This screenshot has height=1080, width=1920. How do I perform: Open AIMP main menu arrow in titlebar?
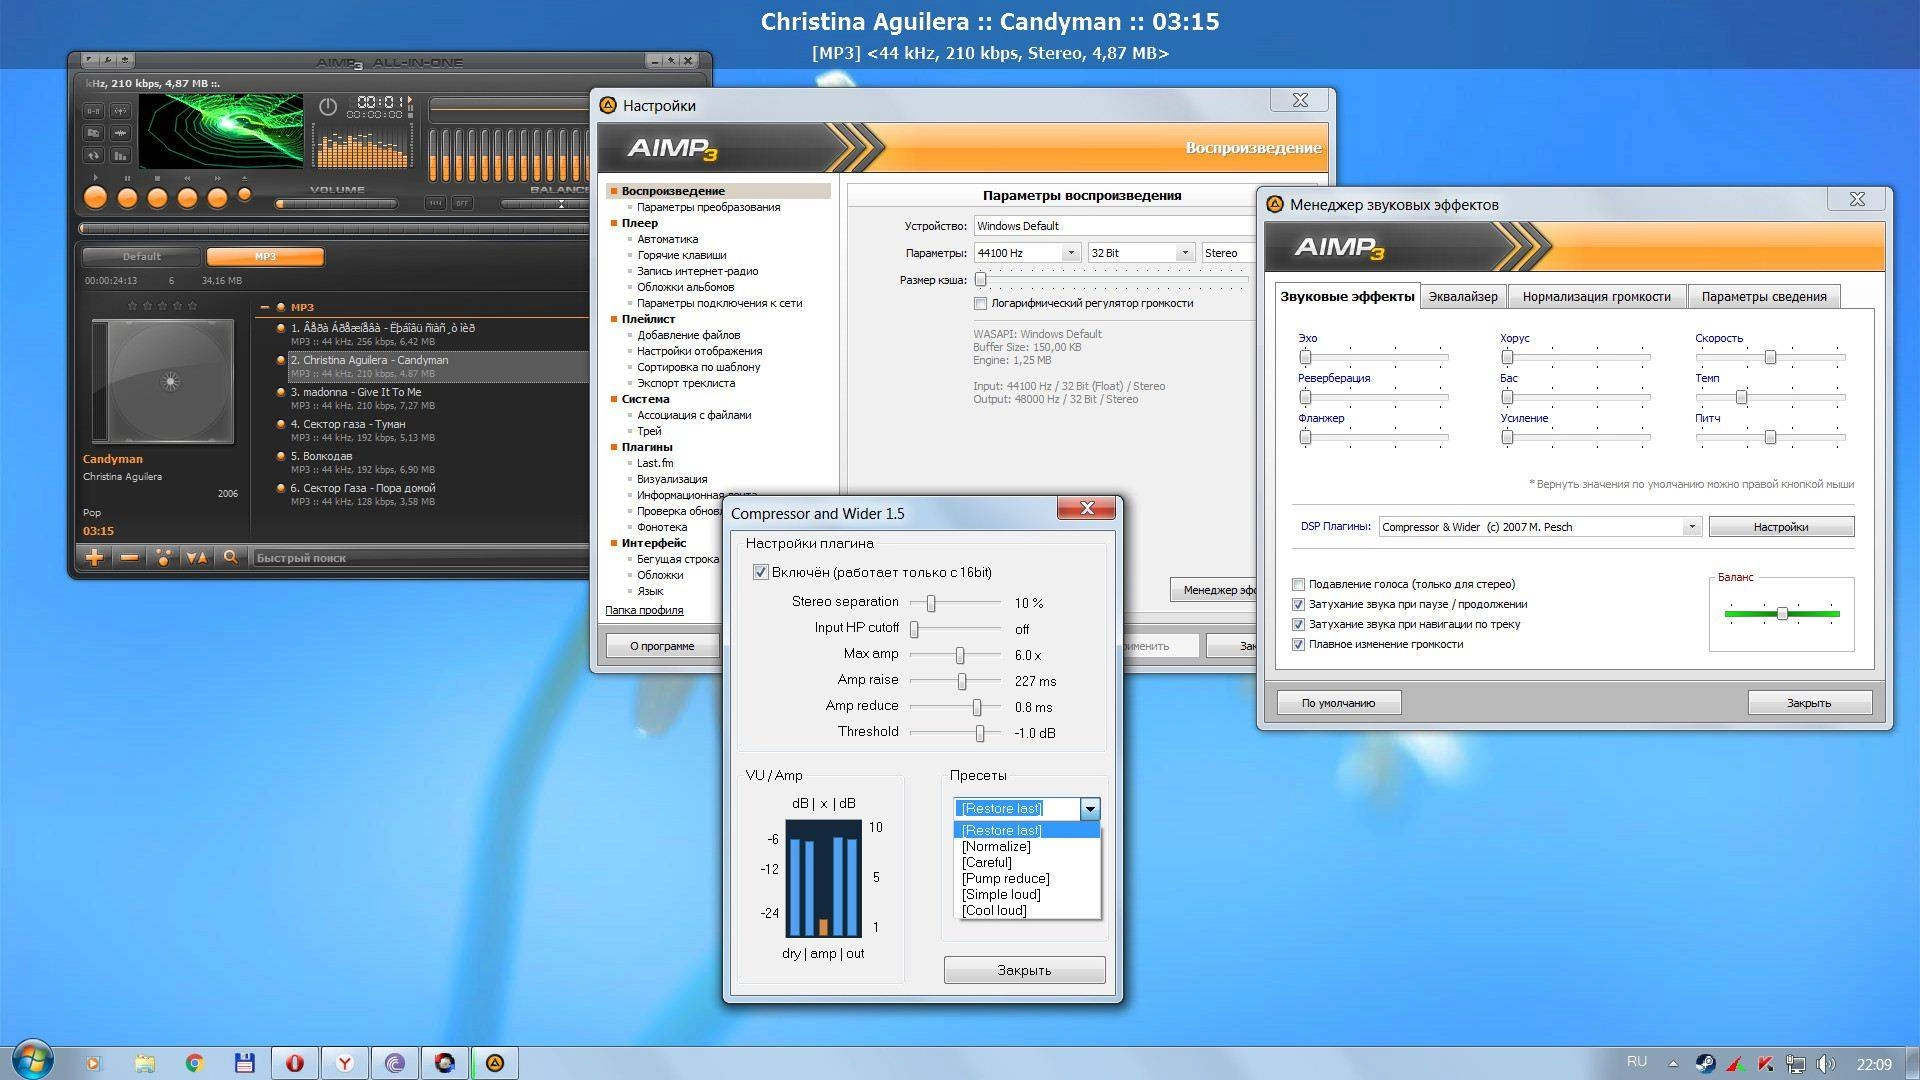[x=91, y=61]
